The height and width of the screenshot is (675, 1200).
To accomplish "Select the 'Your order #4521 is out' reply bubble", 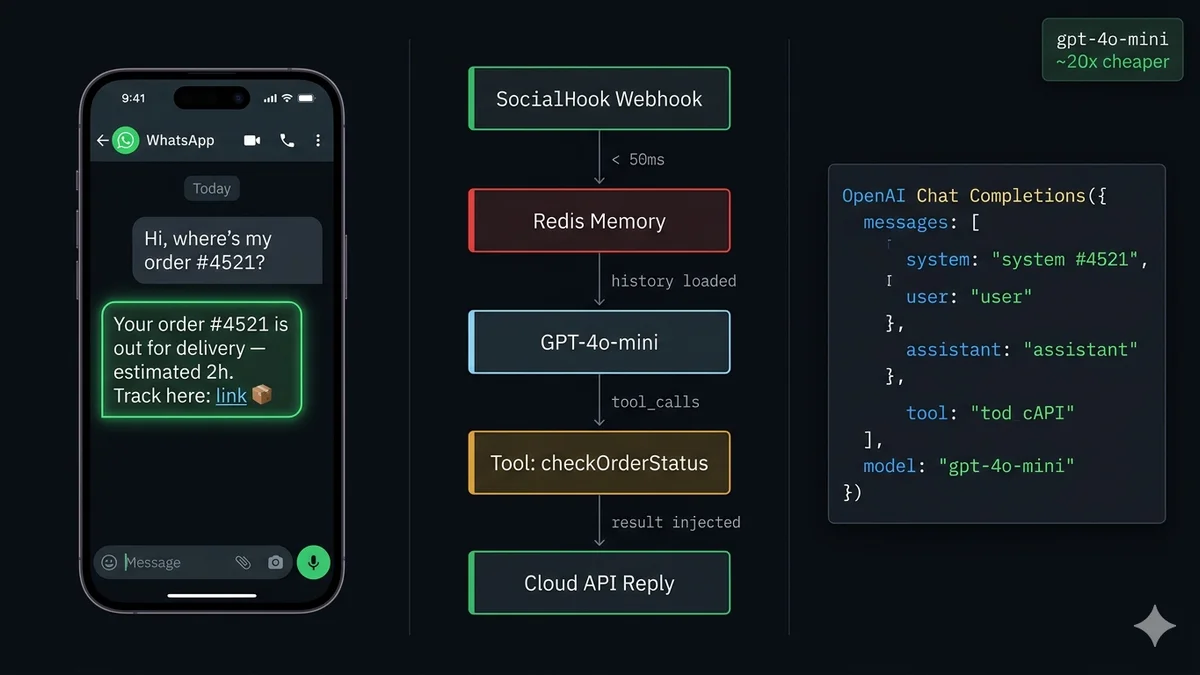I will (x=201, y=360).
